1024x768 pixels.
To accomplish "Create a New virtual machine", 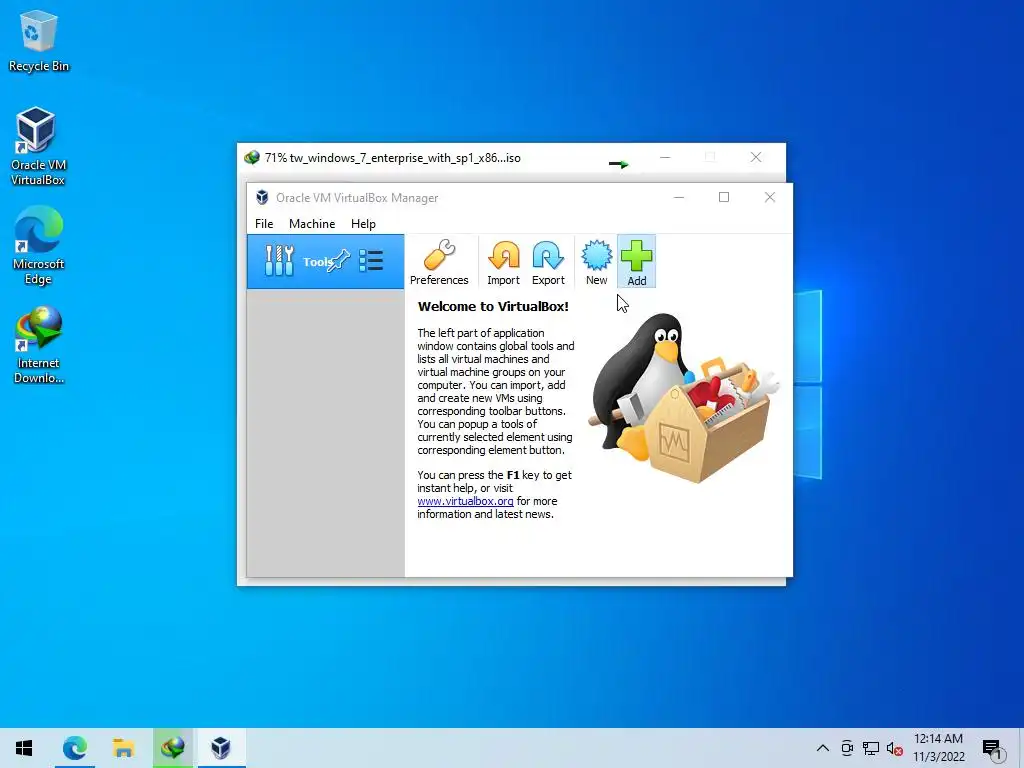I will point(596,262).
